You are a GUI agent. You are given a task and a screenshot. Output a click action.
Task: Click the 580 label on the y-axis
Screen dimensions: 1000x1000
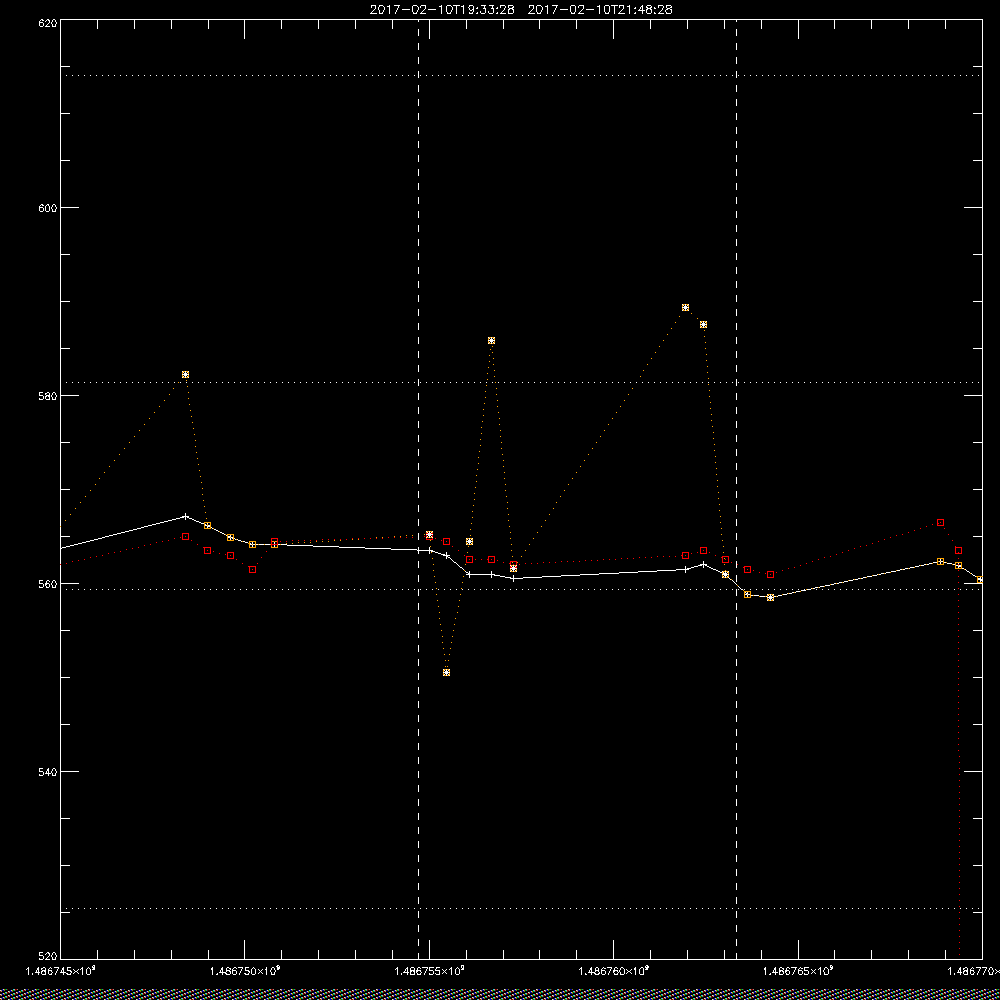(49, 395)
